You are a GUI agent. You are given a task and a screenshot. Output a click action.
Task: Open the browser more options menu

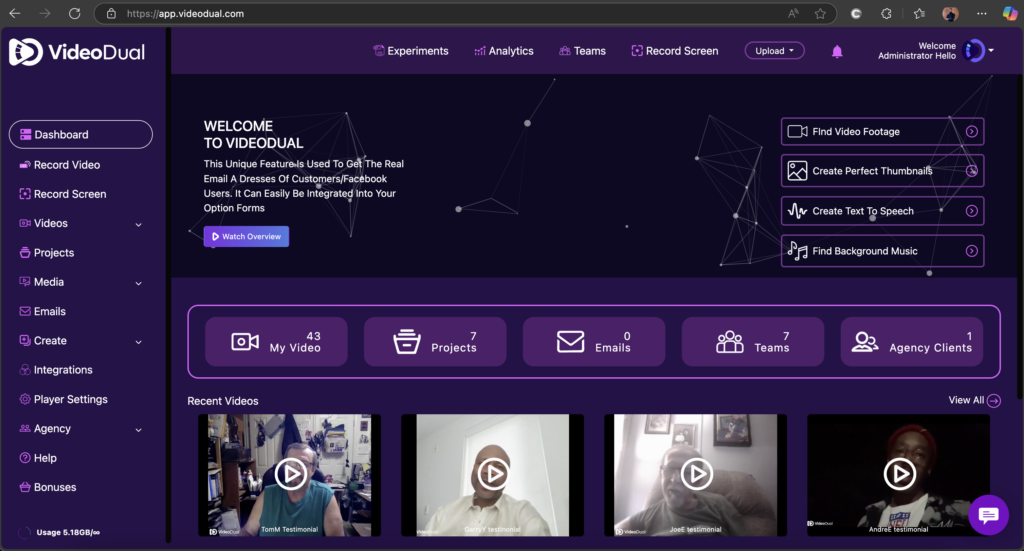pyautogui.click(x=982, y=13)
